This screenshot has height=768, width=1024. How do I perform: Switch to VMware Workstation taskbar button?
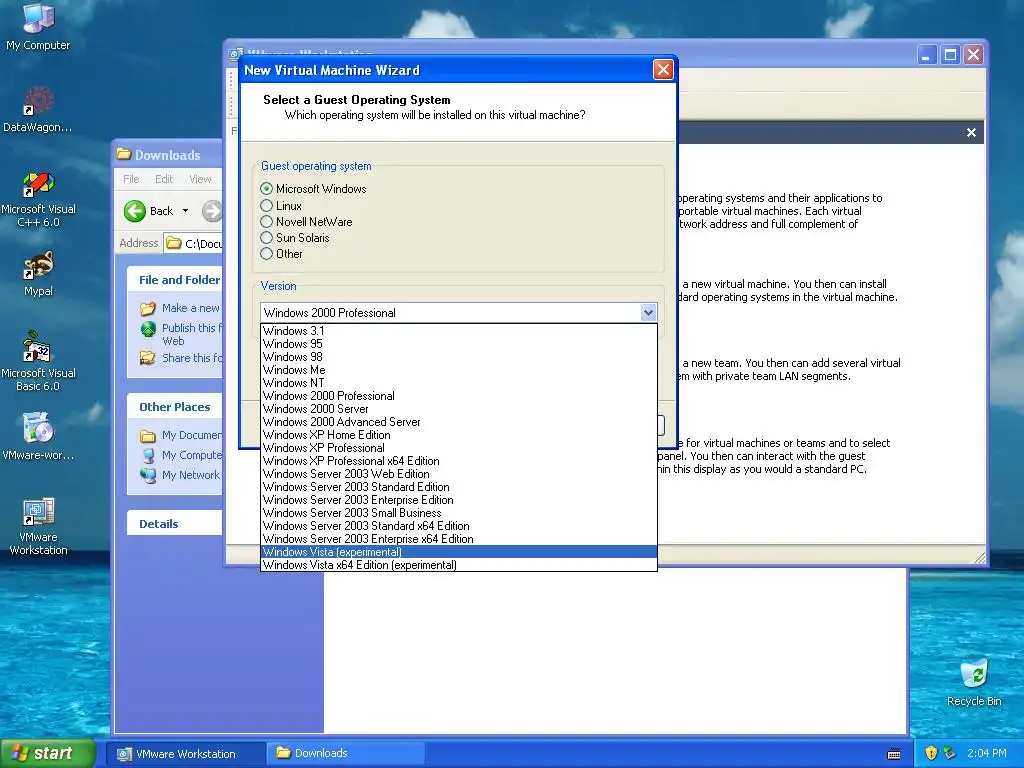[185, 754]
